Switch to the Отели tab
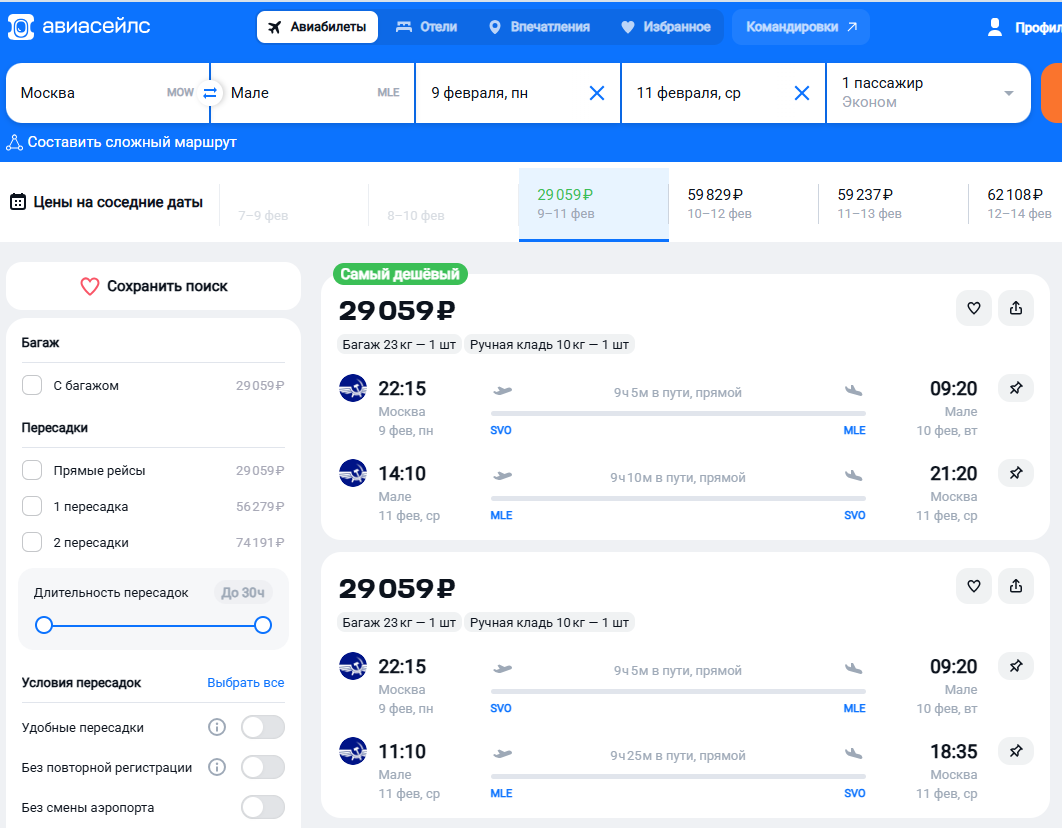Screen dimensions: 1062x828 [x=426, y=27]
